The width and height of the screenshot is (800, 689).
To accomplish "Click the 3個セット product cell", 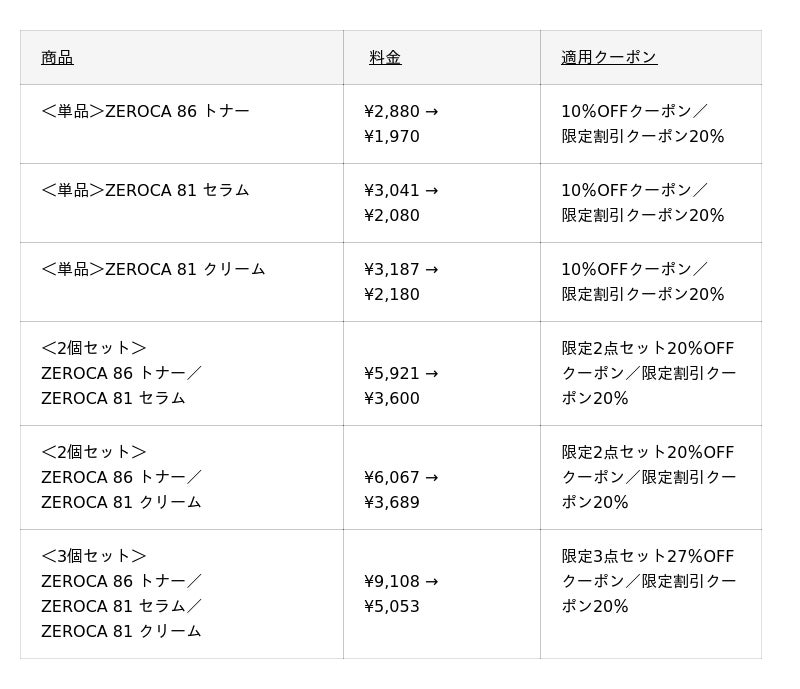I will pyautogui.click(x=122, y=593).
